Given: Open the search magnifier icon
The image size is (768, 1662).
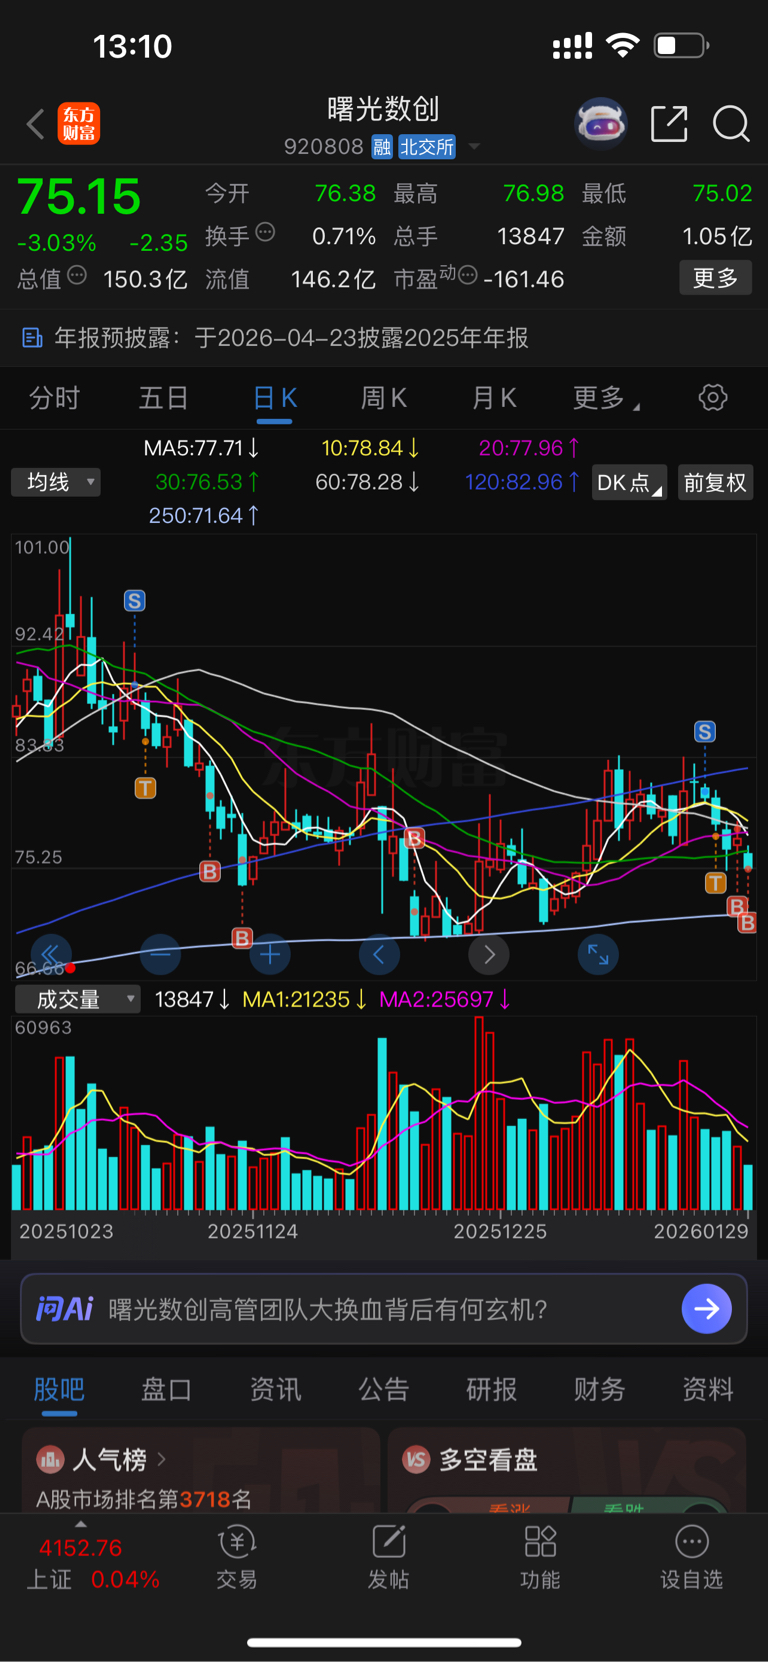Looking at the screenshot, I should point(731,124).
